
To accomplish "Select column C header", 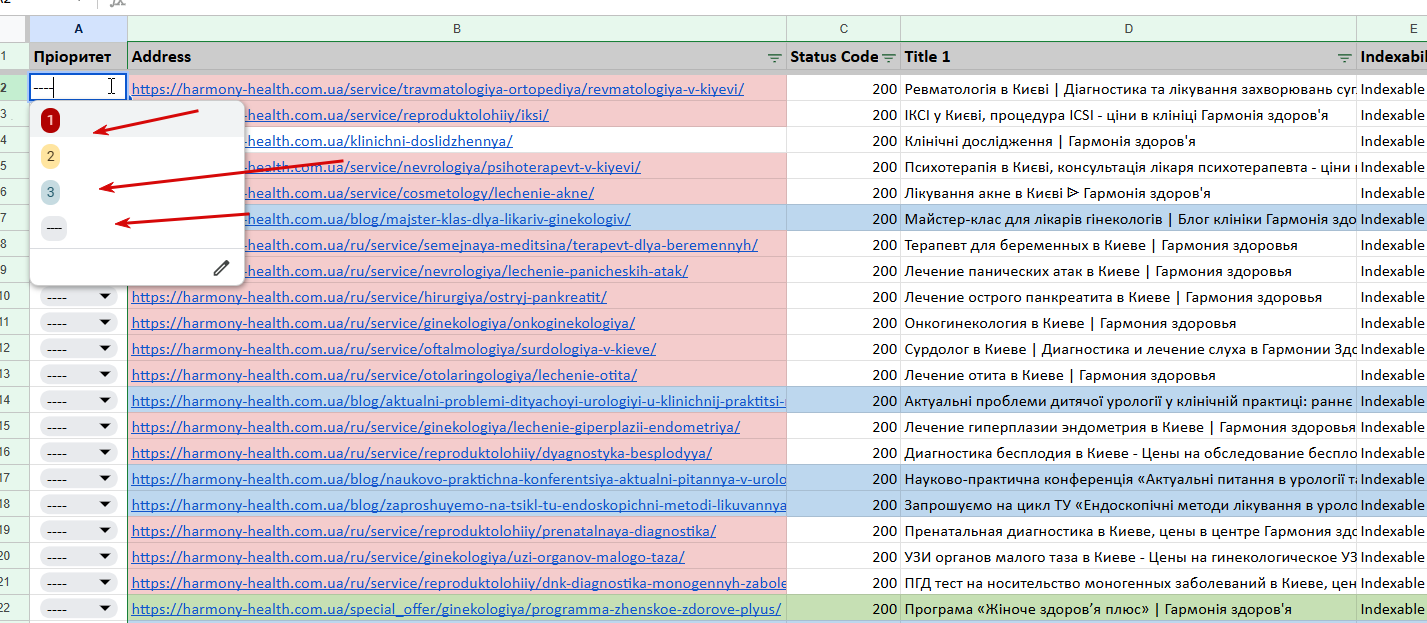I will 843,29.
